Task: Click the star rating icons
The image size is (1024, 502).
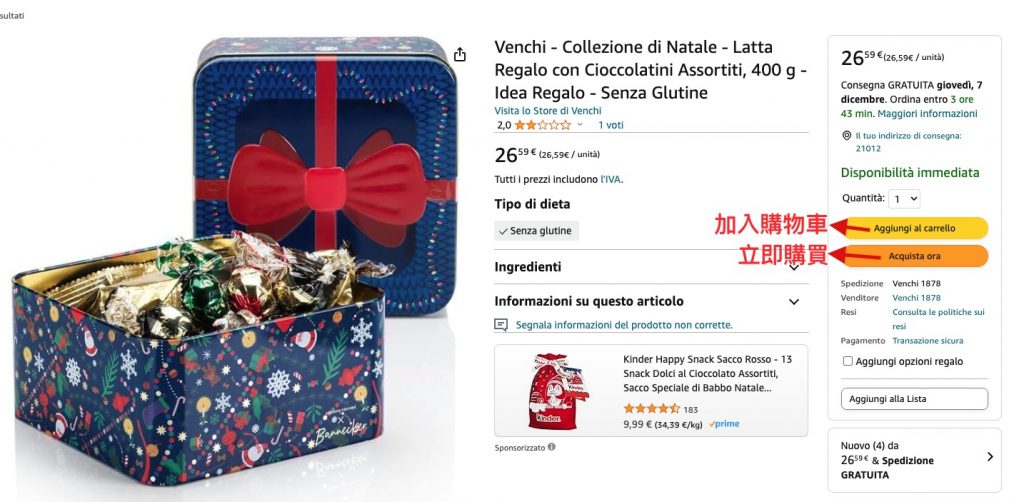Action: pos(542,125)
